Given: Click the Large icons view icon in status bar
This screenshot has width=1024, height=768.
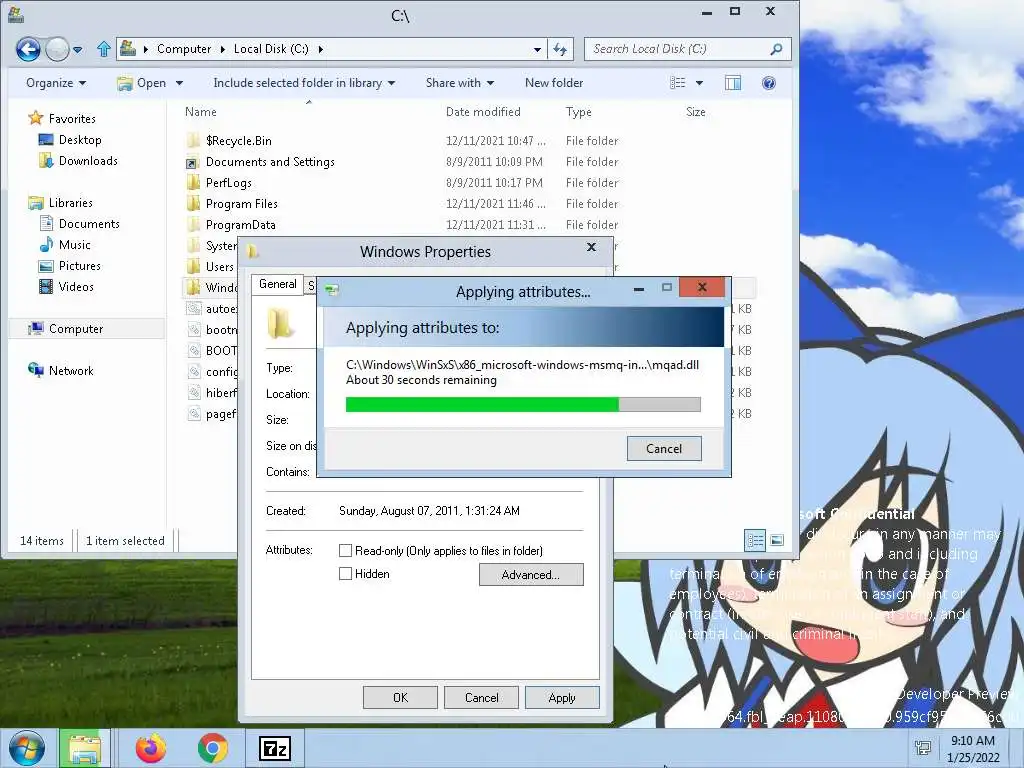Looking at the screenshot, I should 776,540.
